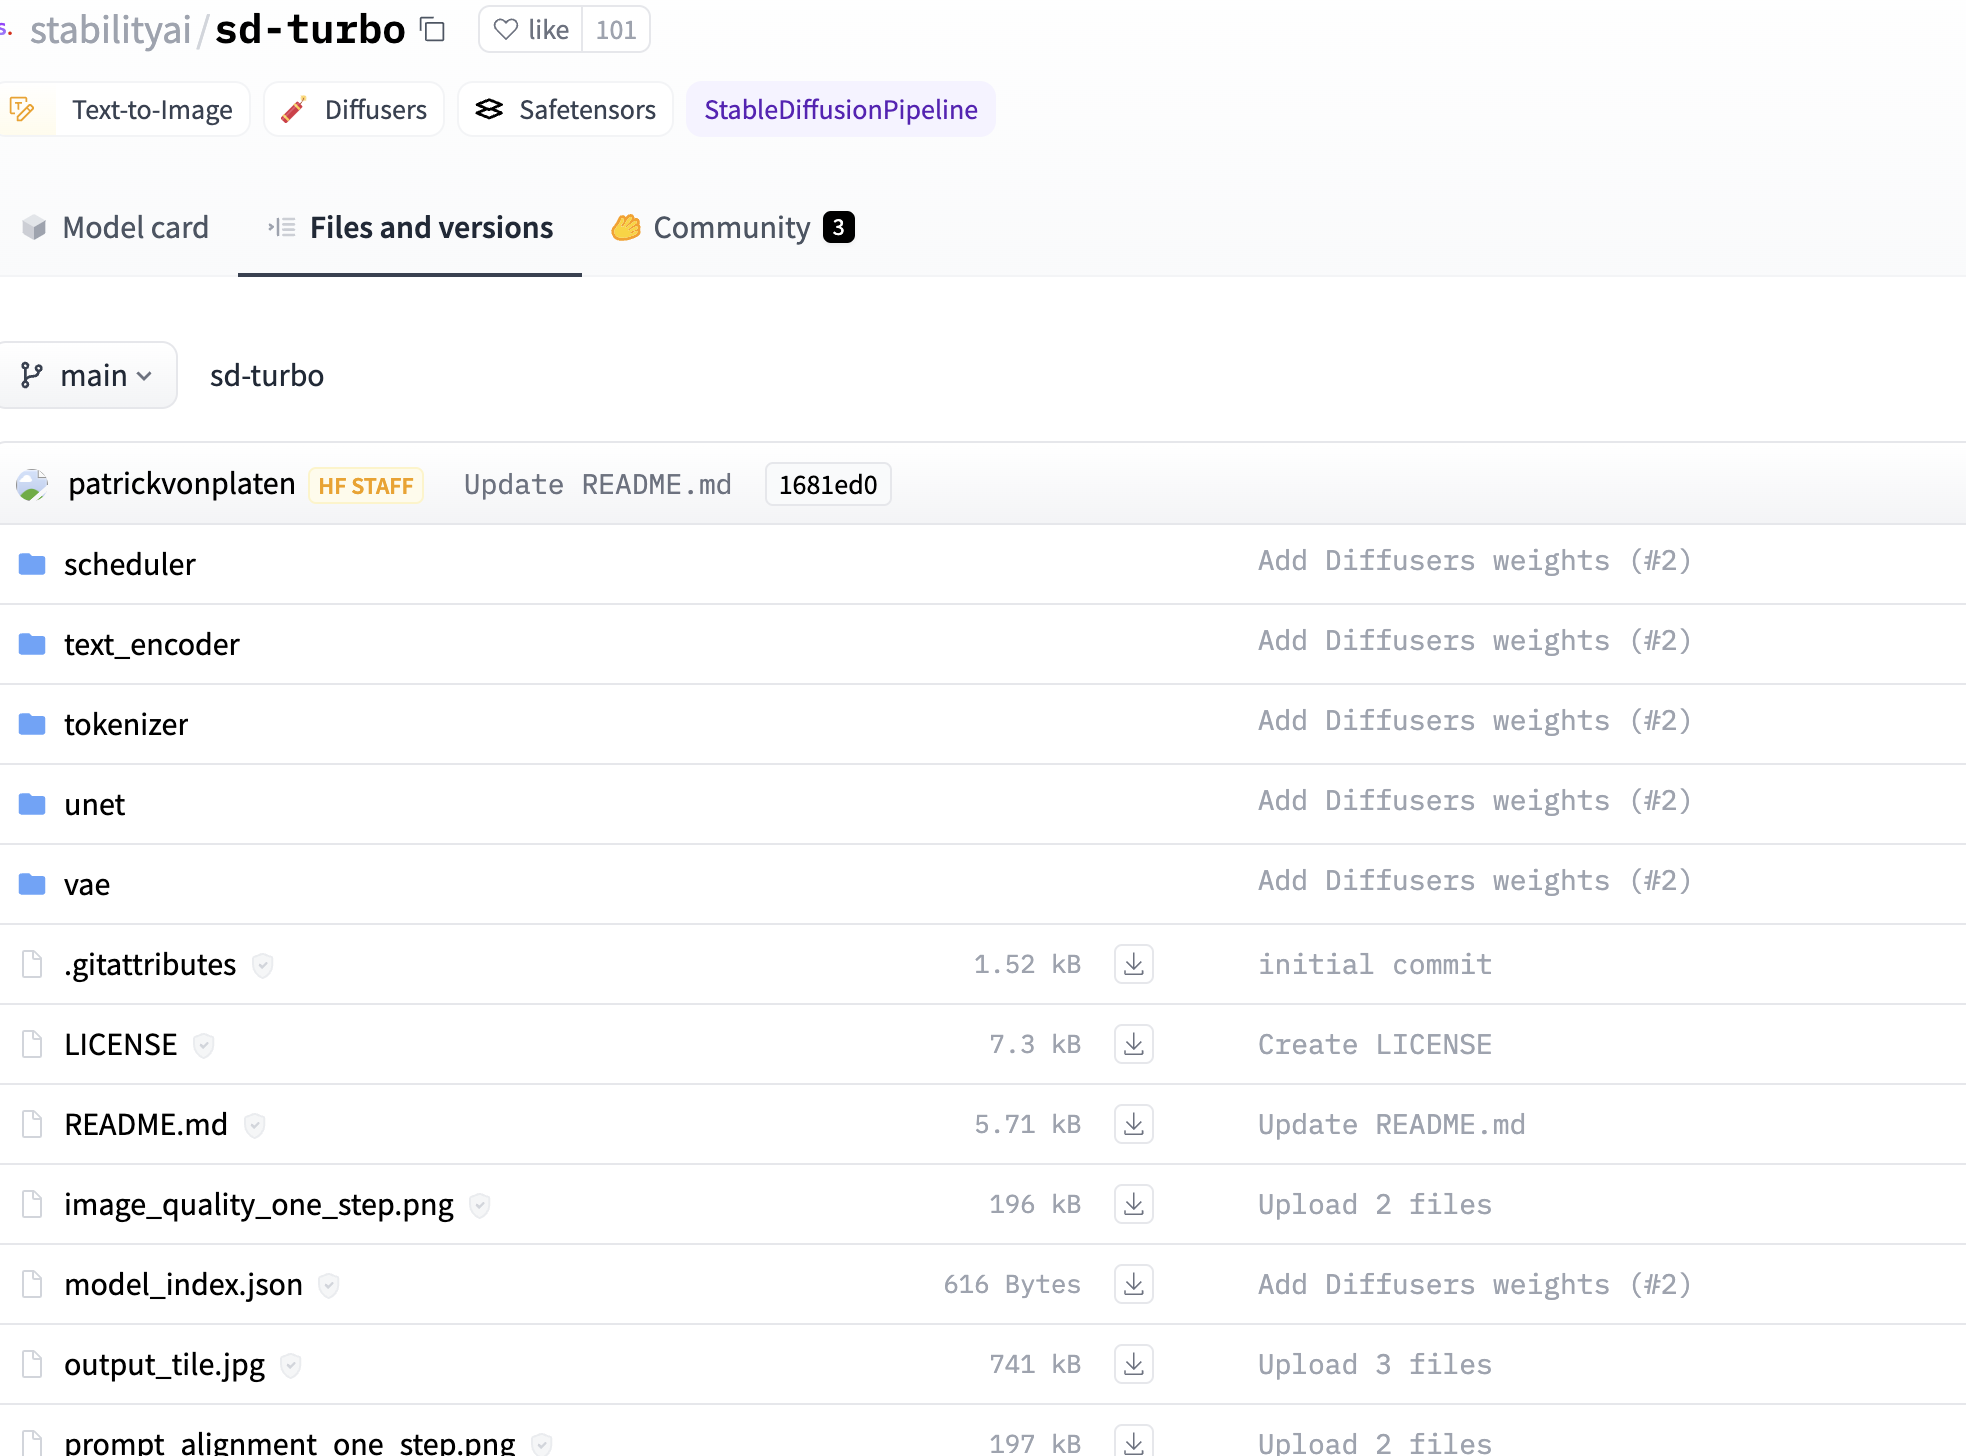This screenshot has height=1456, width=1966.
Task: Open the Text-to-Image tag
Action: tap(125, 109)
